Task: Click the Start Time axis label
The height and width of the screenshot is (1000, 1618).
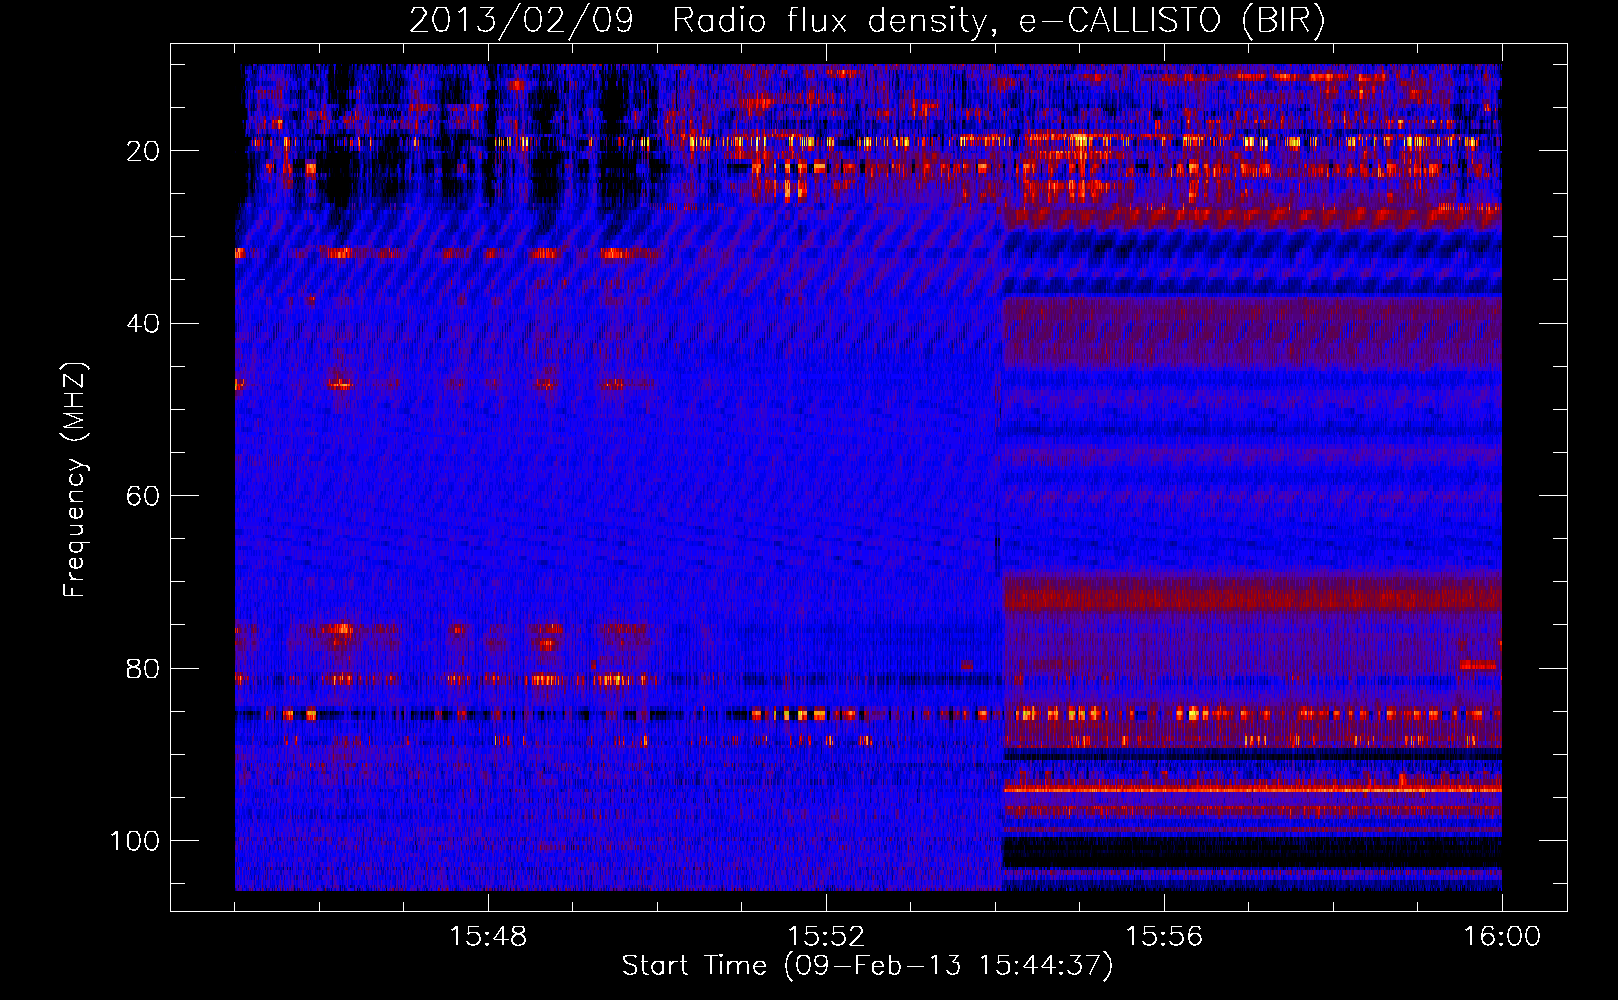Action: tap(867, 966)
